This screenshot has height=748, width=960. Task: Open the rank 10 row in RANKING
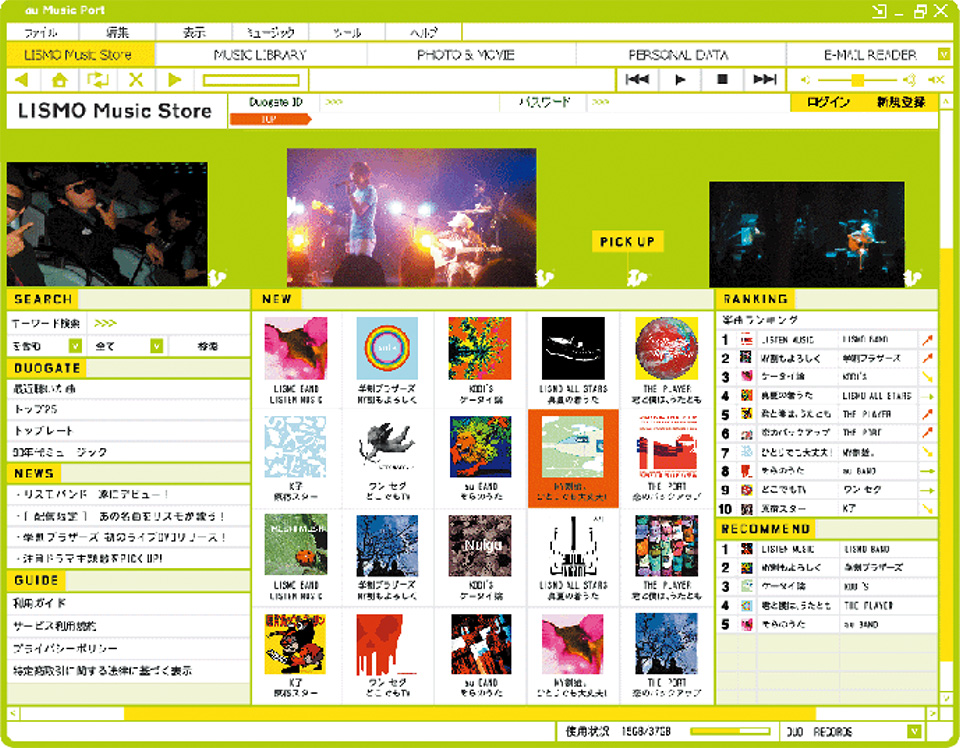[x=827, y=509]
